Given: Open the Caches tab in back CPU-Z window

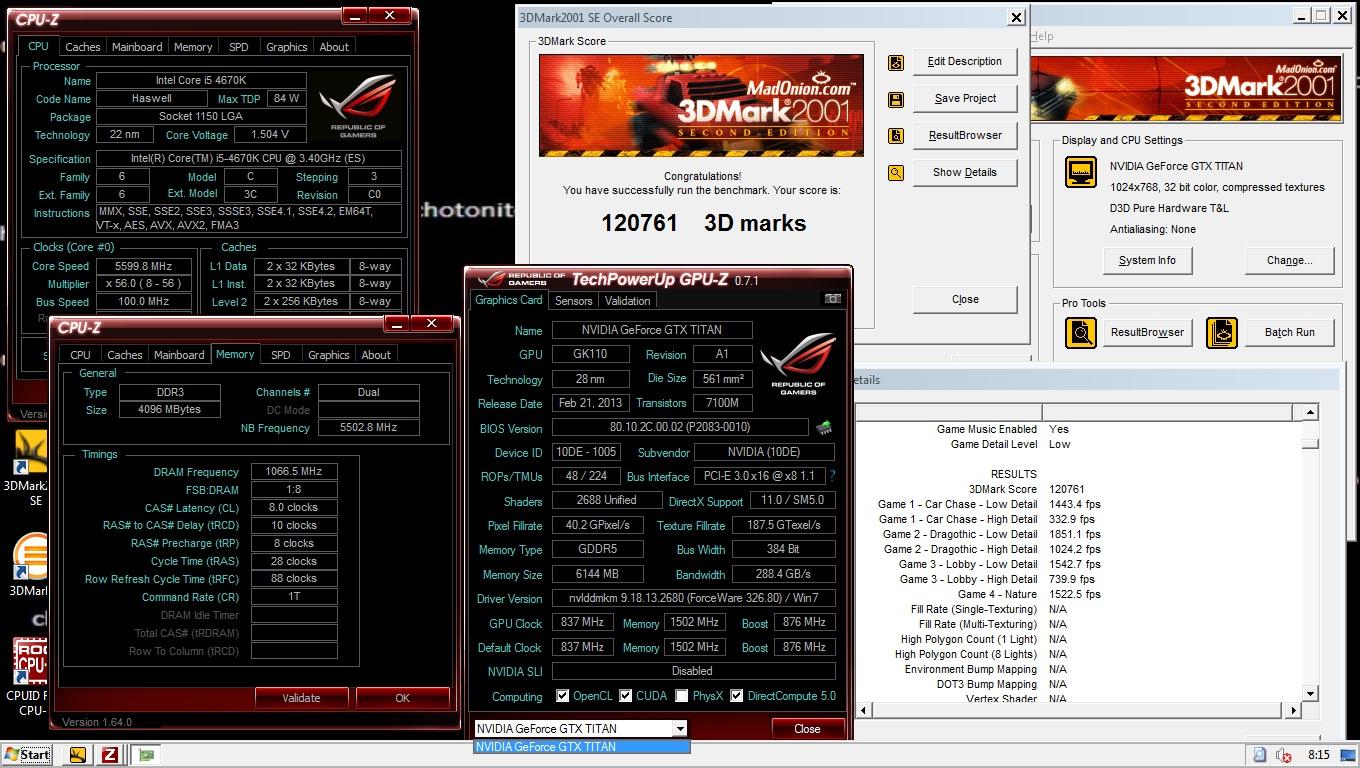Looking at the screenshot, I should point(83,47).
